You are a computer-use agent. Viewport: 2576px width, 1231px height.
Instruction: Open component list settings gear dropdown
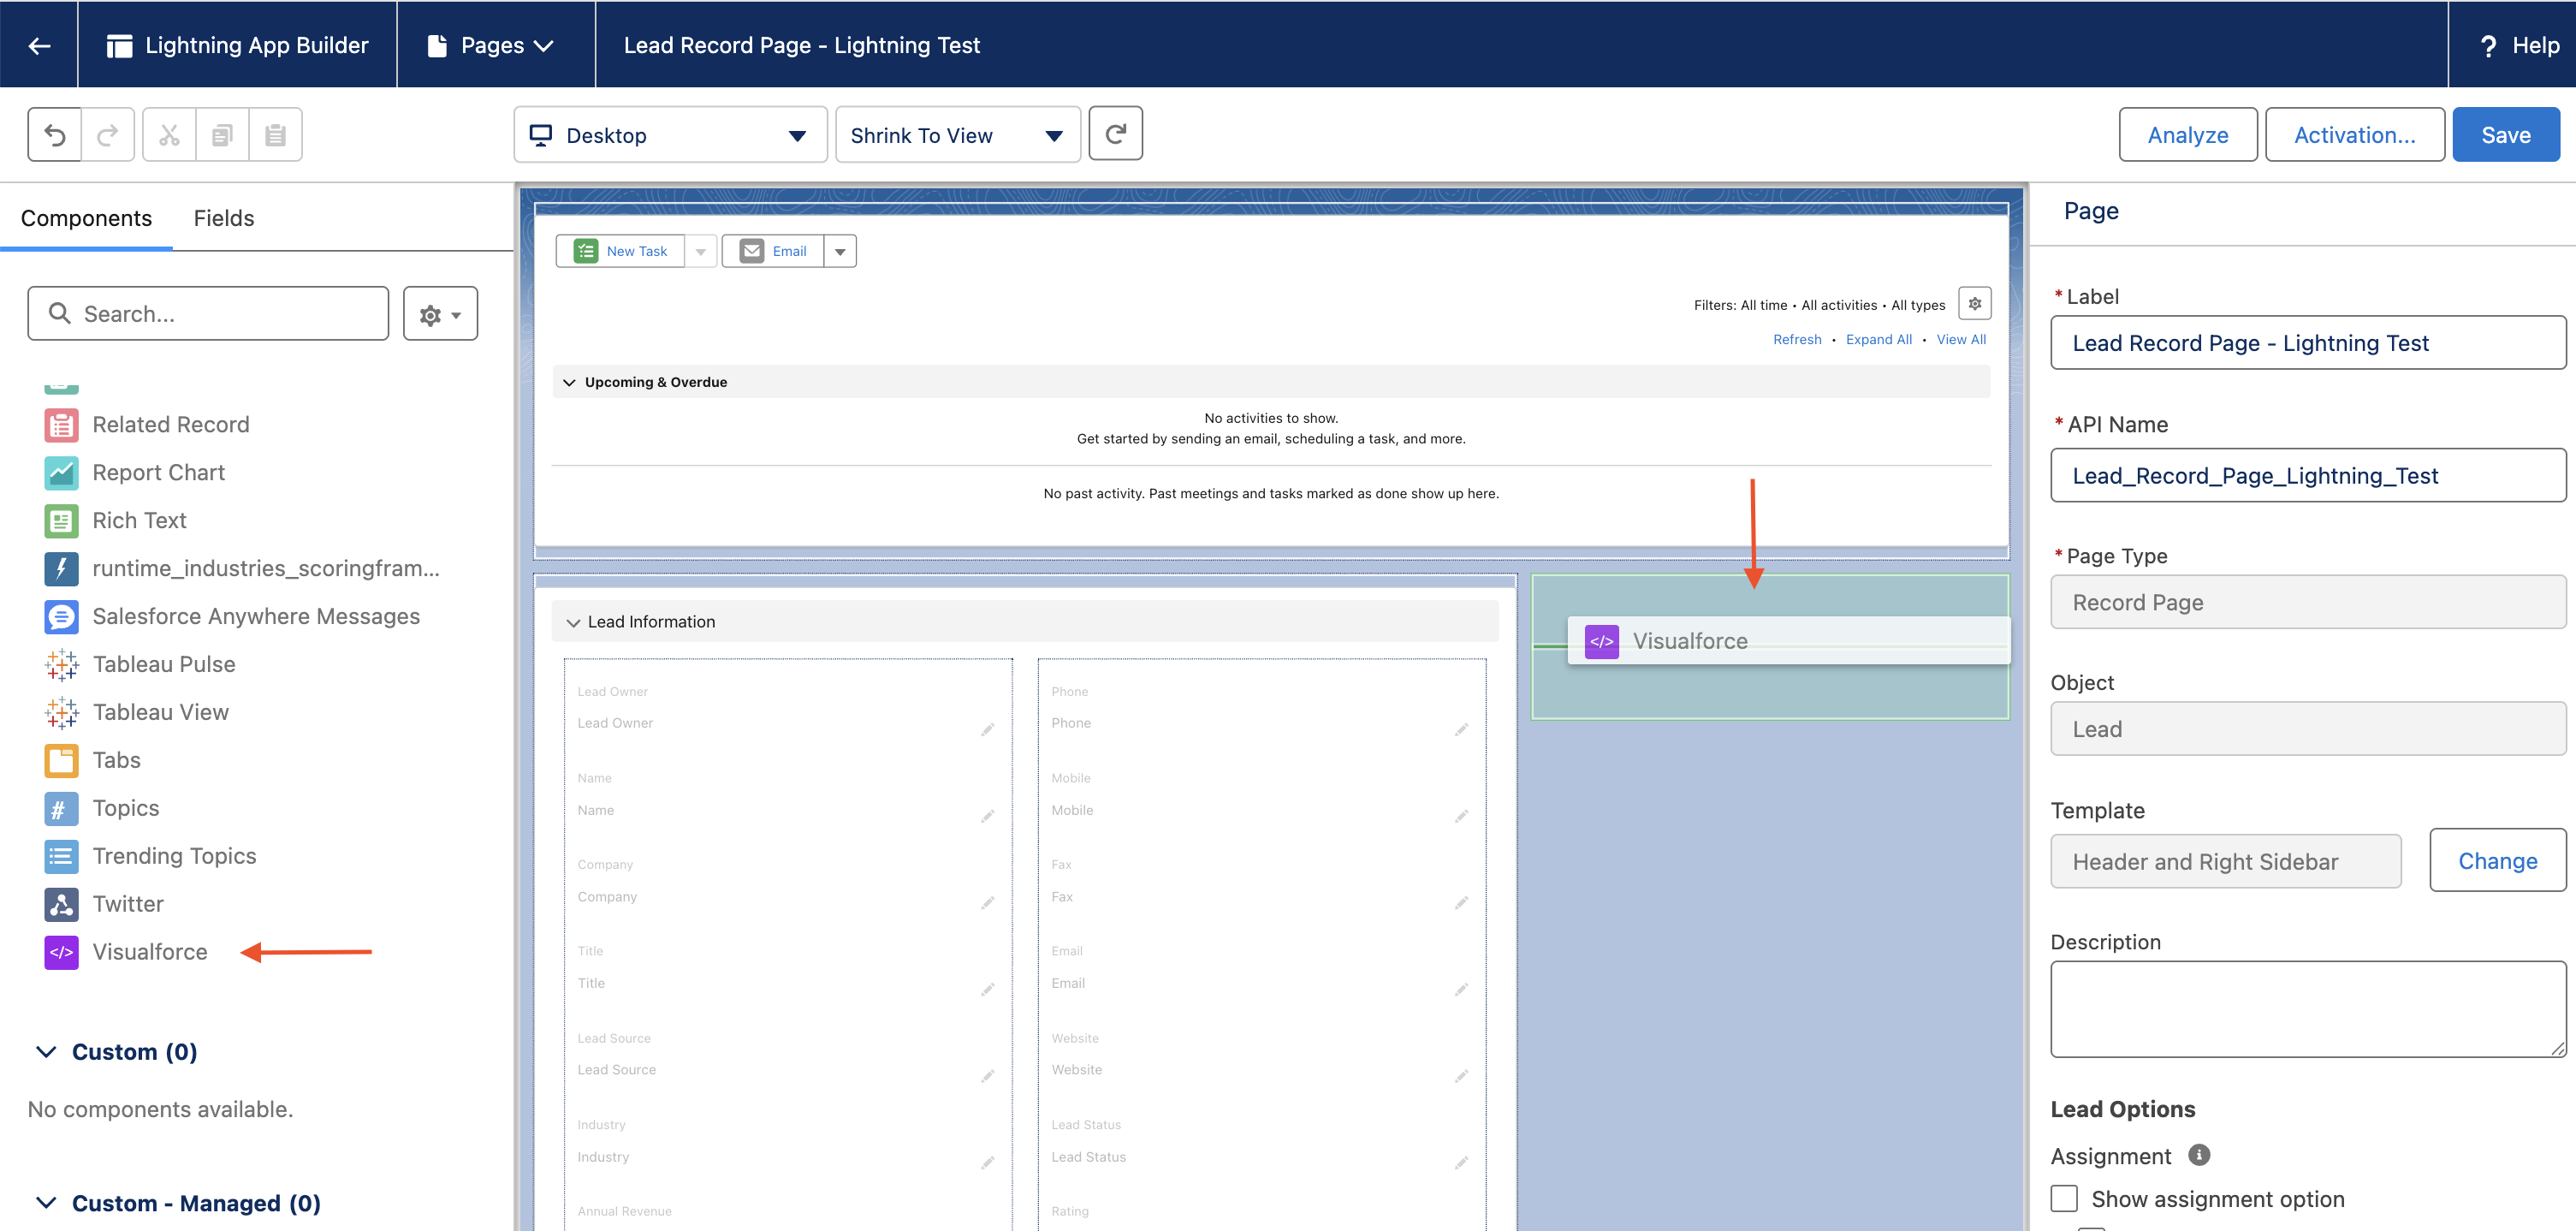coord(440,314)
